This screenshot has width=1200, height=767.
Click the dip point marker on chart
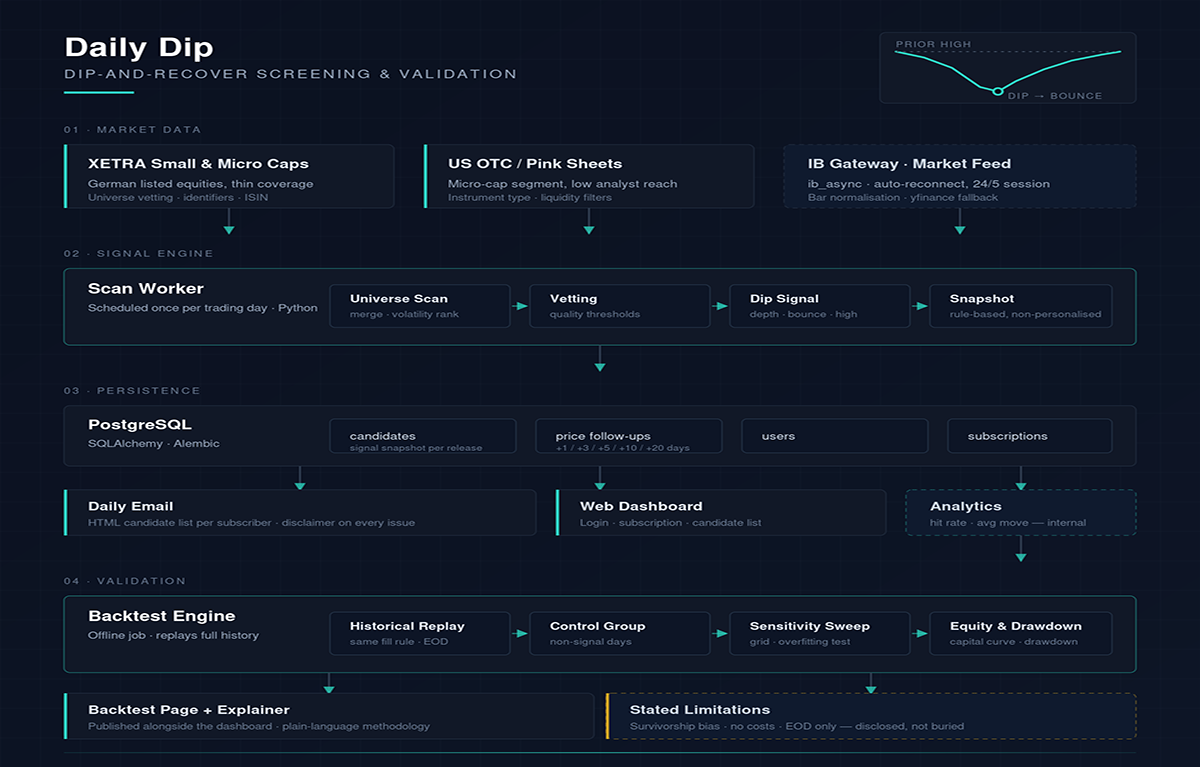pos(997,91)
